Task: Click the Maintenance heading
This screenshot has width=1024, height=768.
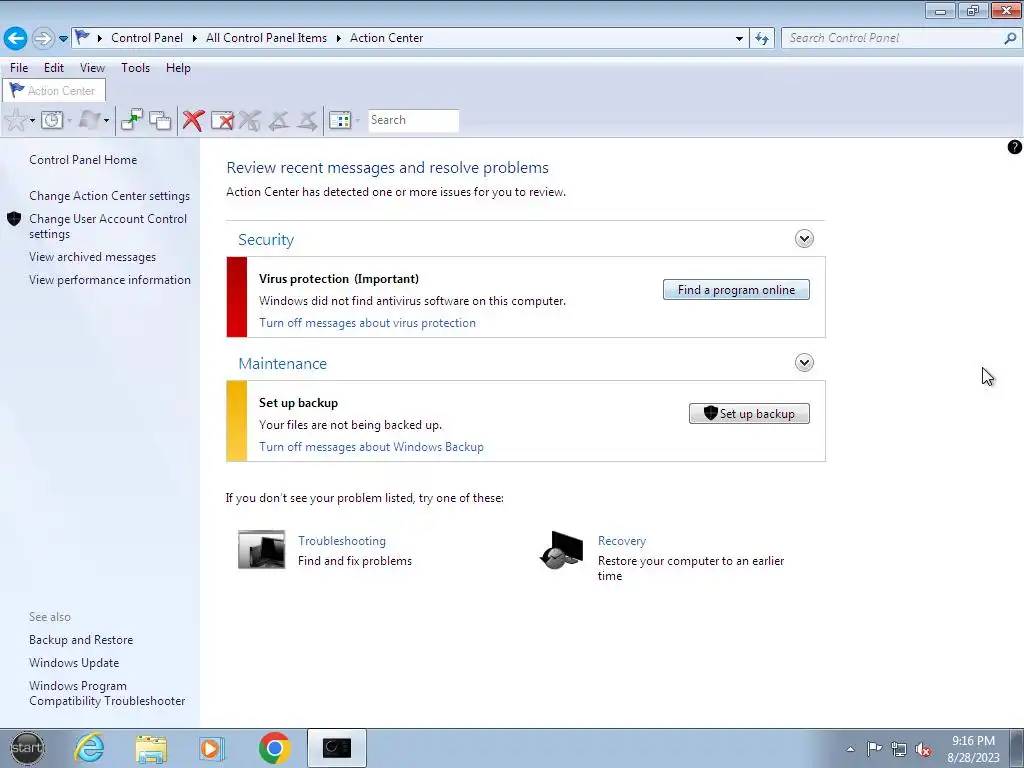Action: [x=282, y=364]
